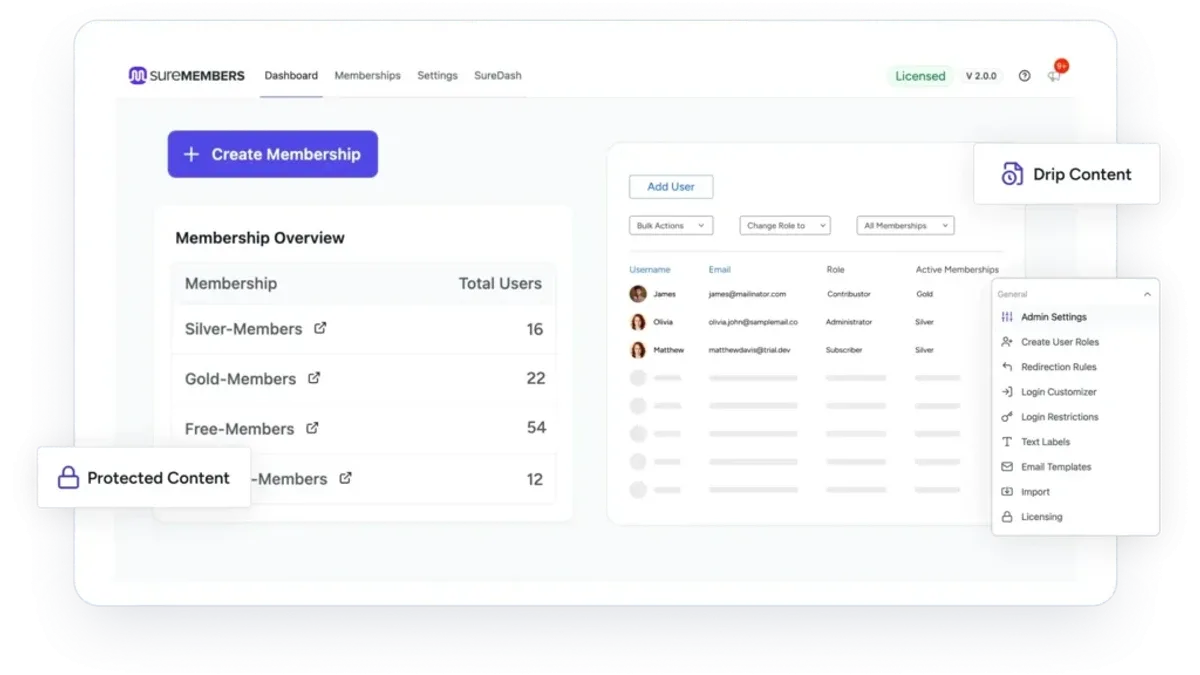Click the Admin Settings sliders icon
Viewport: 1200px width, 675px height.
(x=1007, y=317)
